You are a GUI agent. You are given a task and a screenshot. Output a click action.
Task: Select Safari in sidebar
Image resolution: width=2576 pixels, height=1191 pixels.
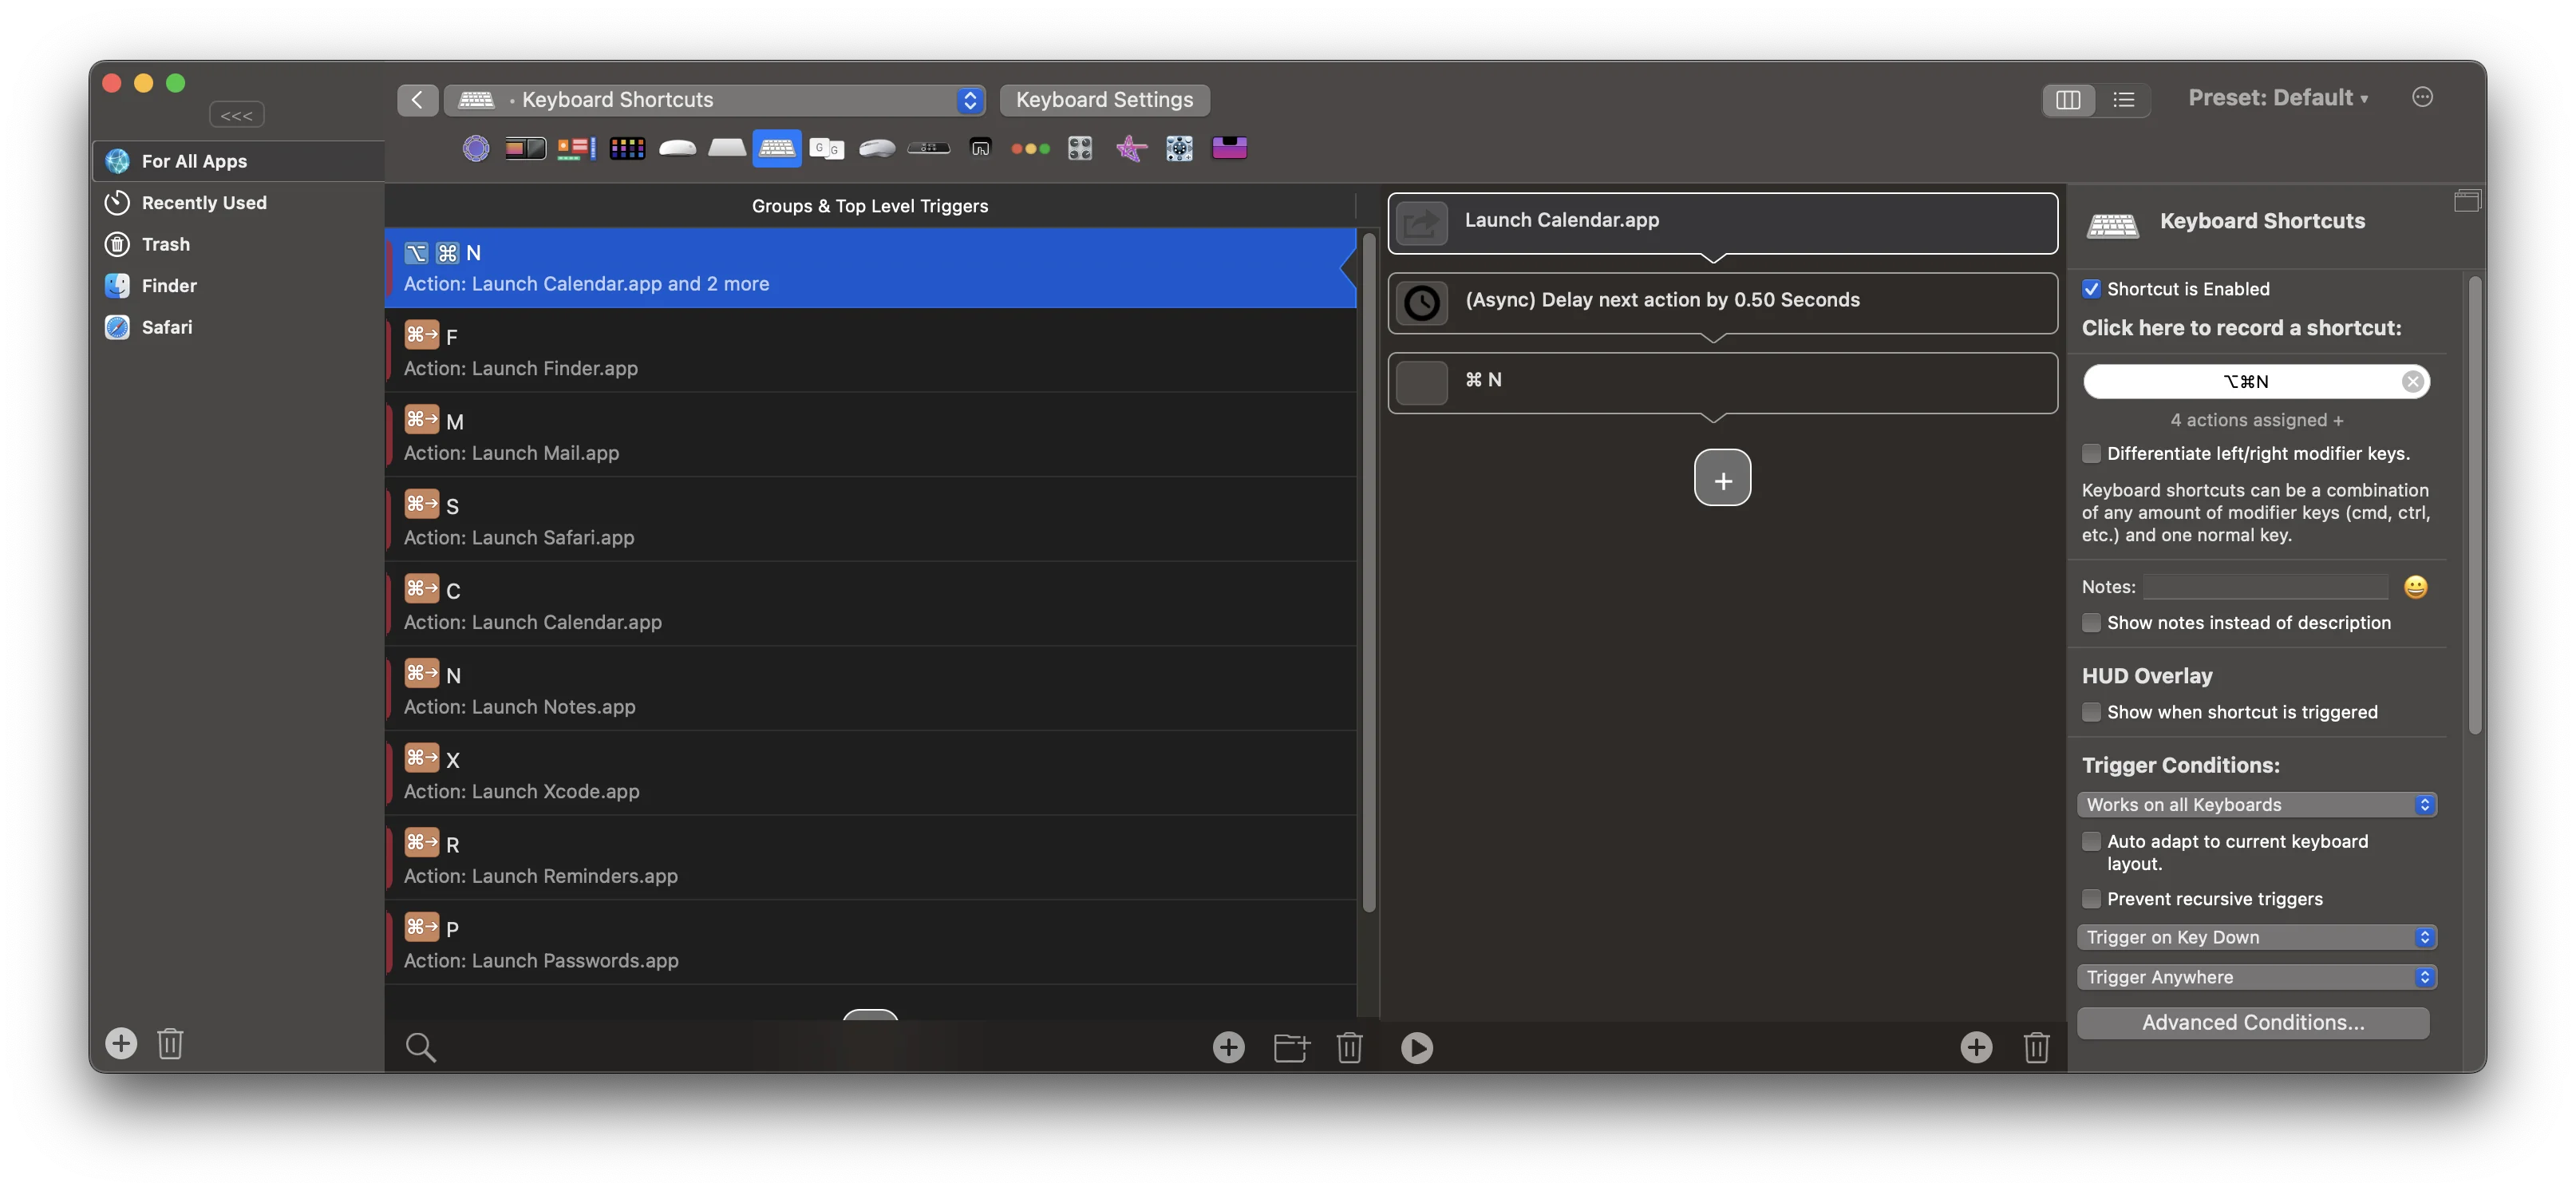pos(239,327)
